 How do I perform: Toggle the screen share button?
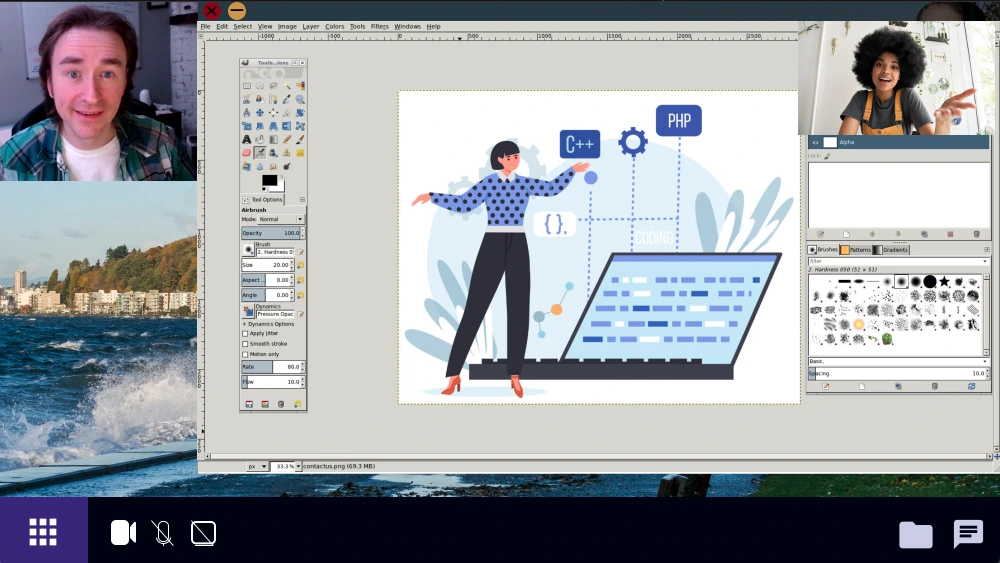click(x=203, y=532)
